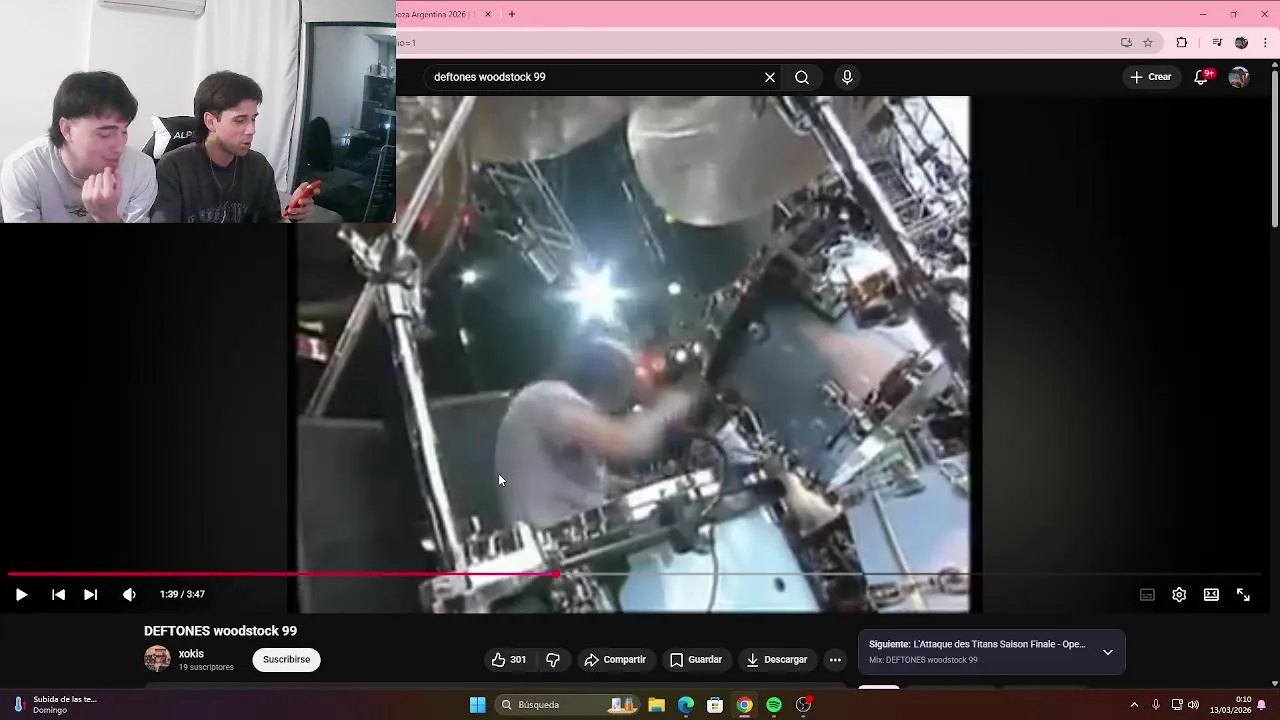Viewport: 1280px width, 720px height.
Task: Click the Compartir button
Action: pos(615,660)
